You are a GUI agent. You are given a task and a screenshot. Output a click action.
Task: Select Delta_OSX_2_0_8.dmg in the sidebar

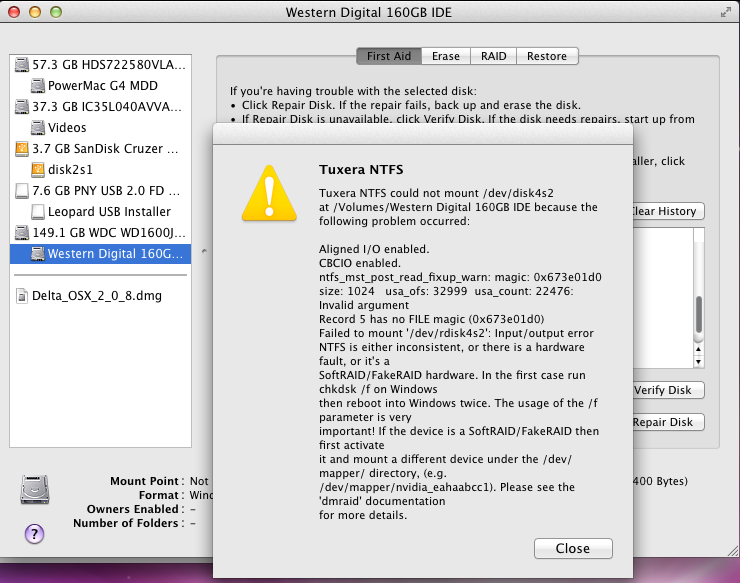(x=101, y=296)
